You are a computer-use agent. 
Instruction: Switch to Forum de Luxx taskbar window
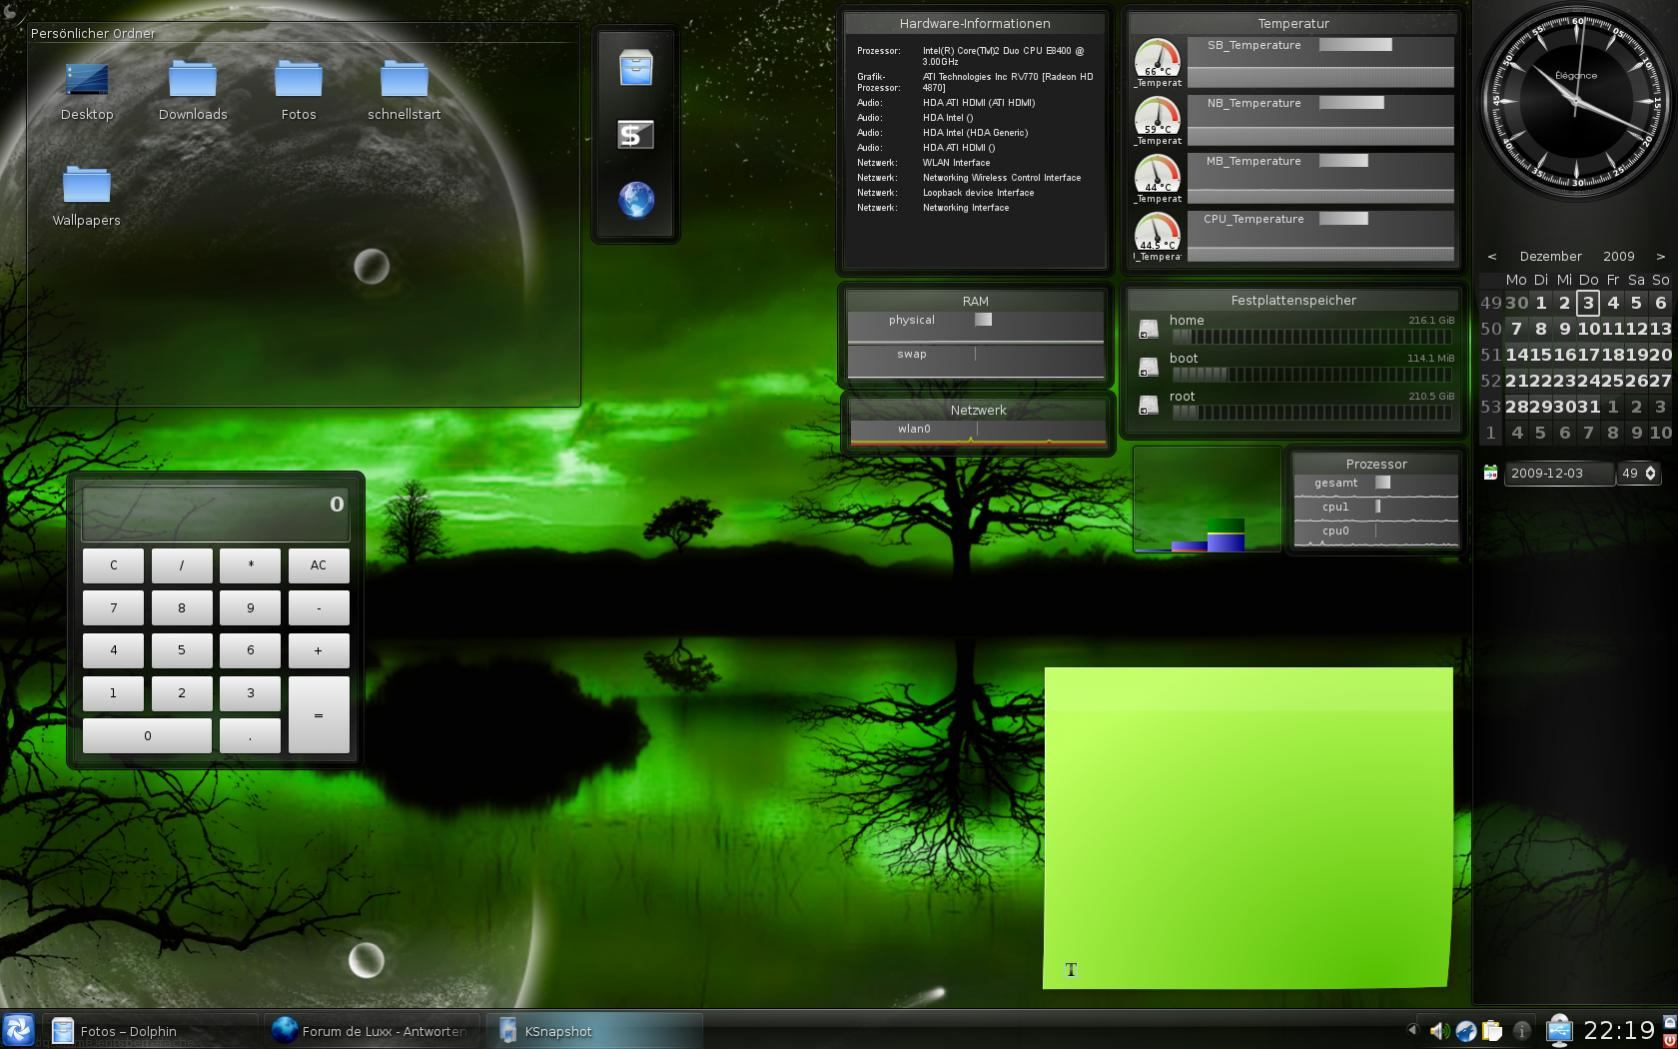click(372, 1031)
